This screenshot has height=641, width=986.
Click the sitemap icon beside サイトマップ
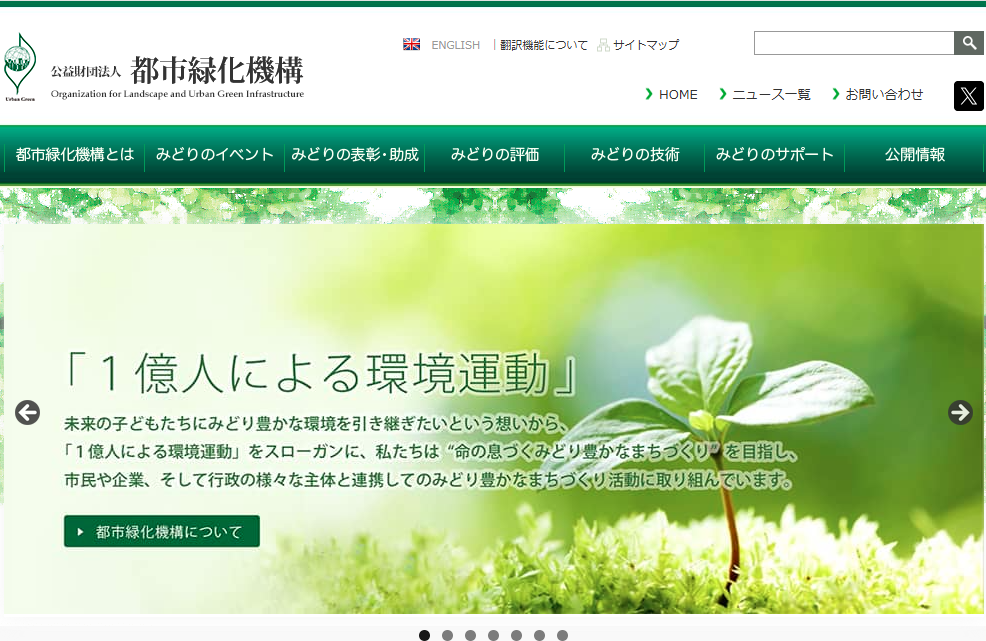tap(603, 45)
